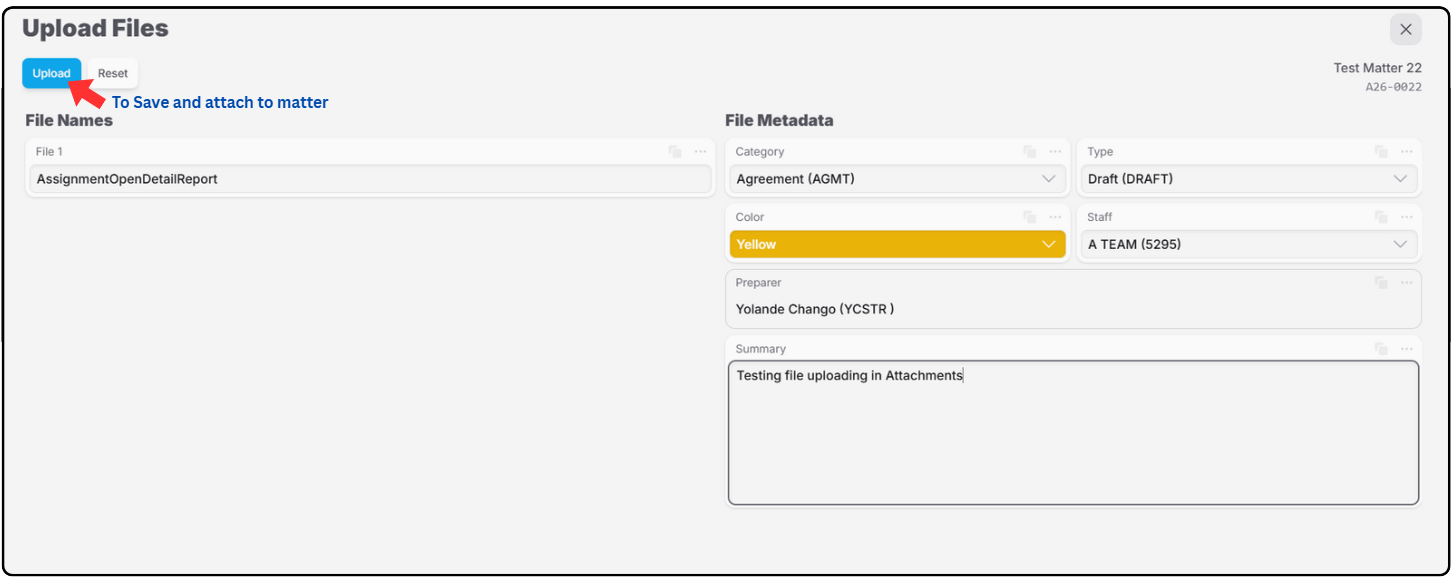Open more options for Staff field
The image size is (1454, 584).
(x=1407, y=217)
